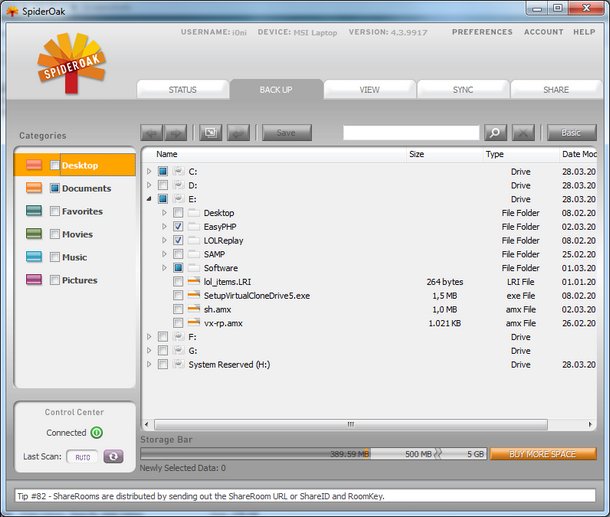Viewport: 610px width, 517px height.
Task: Open the SYNC tab
Action: 463,90
